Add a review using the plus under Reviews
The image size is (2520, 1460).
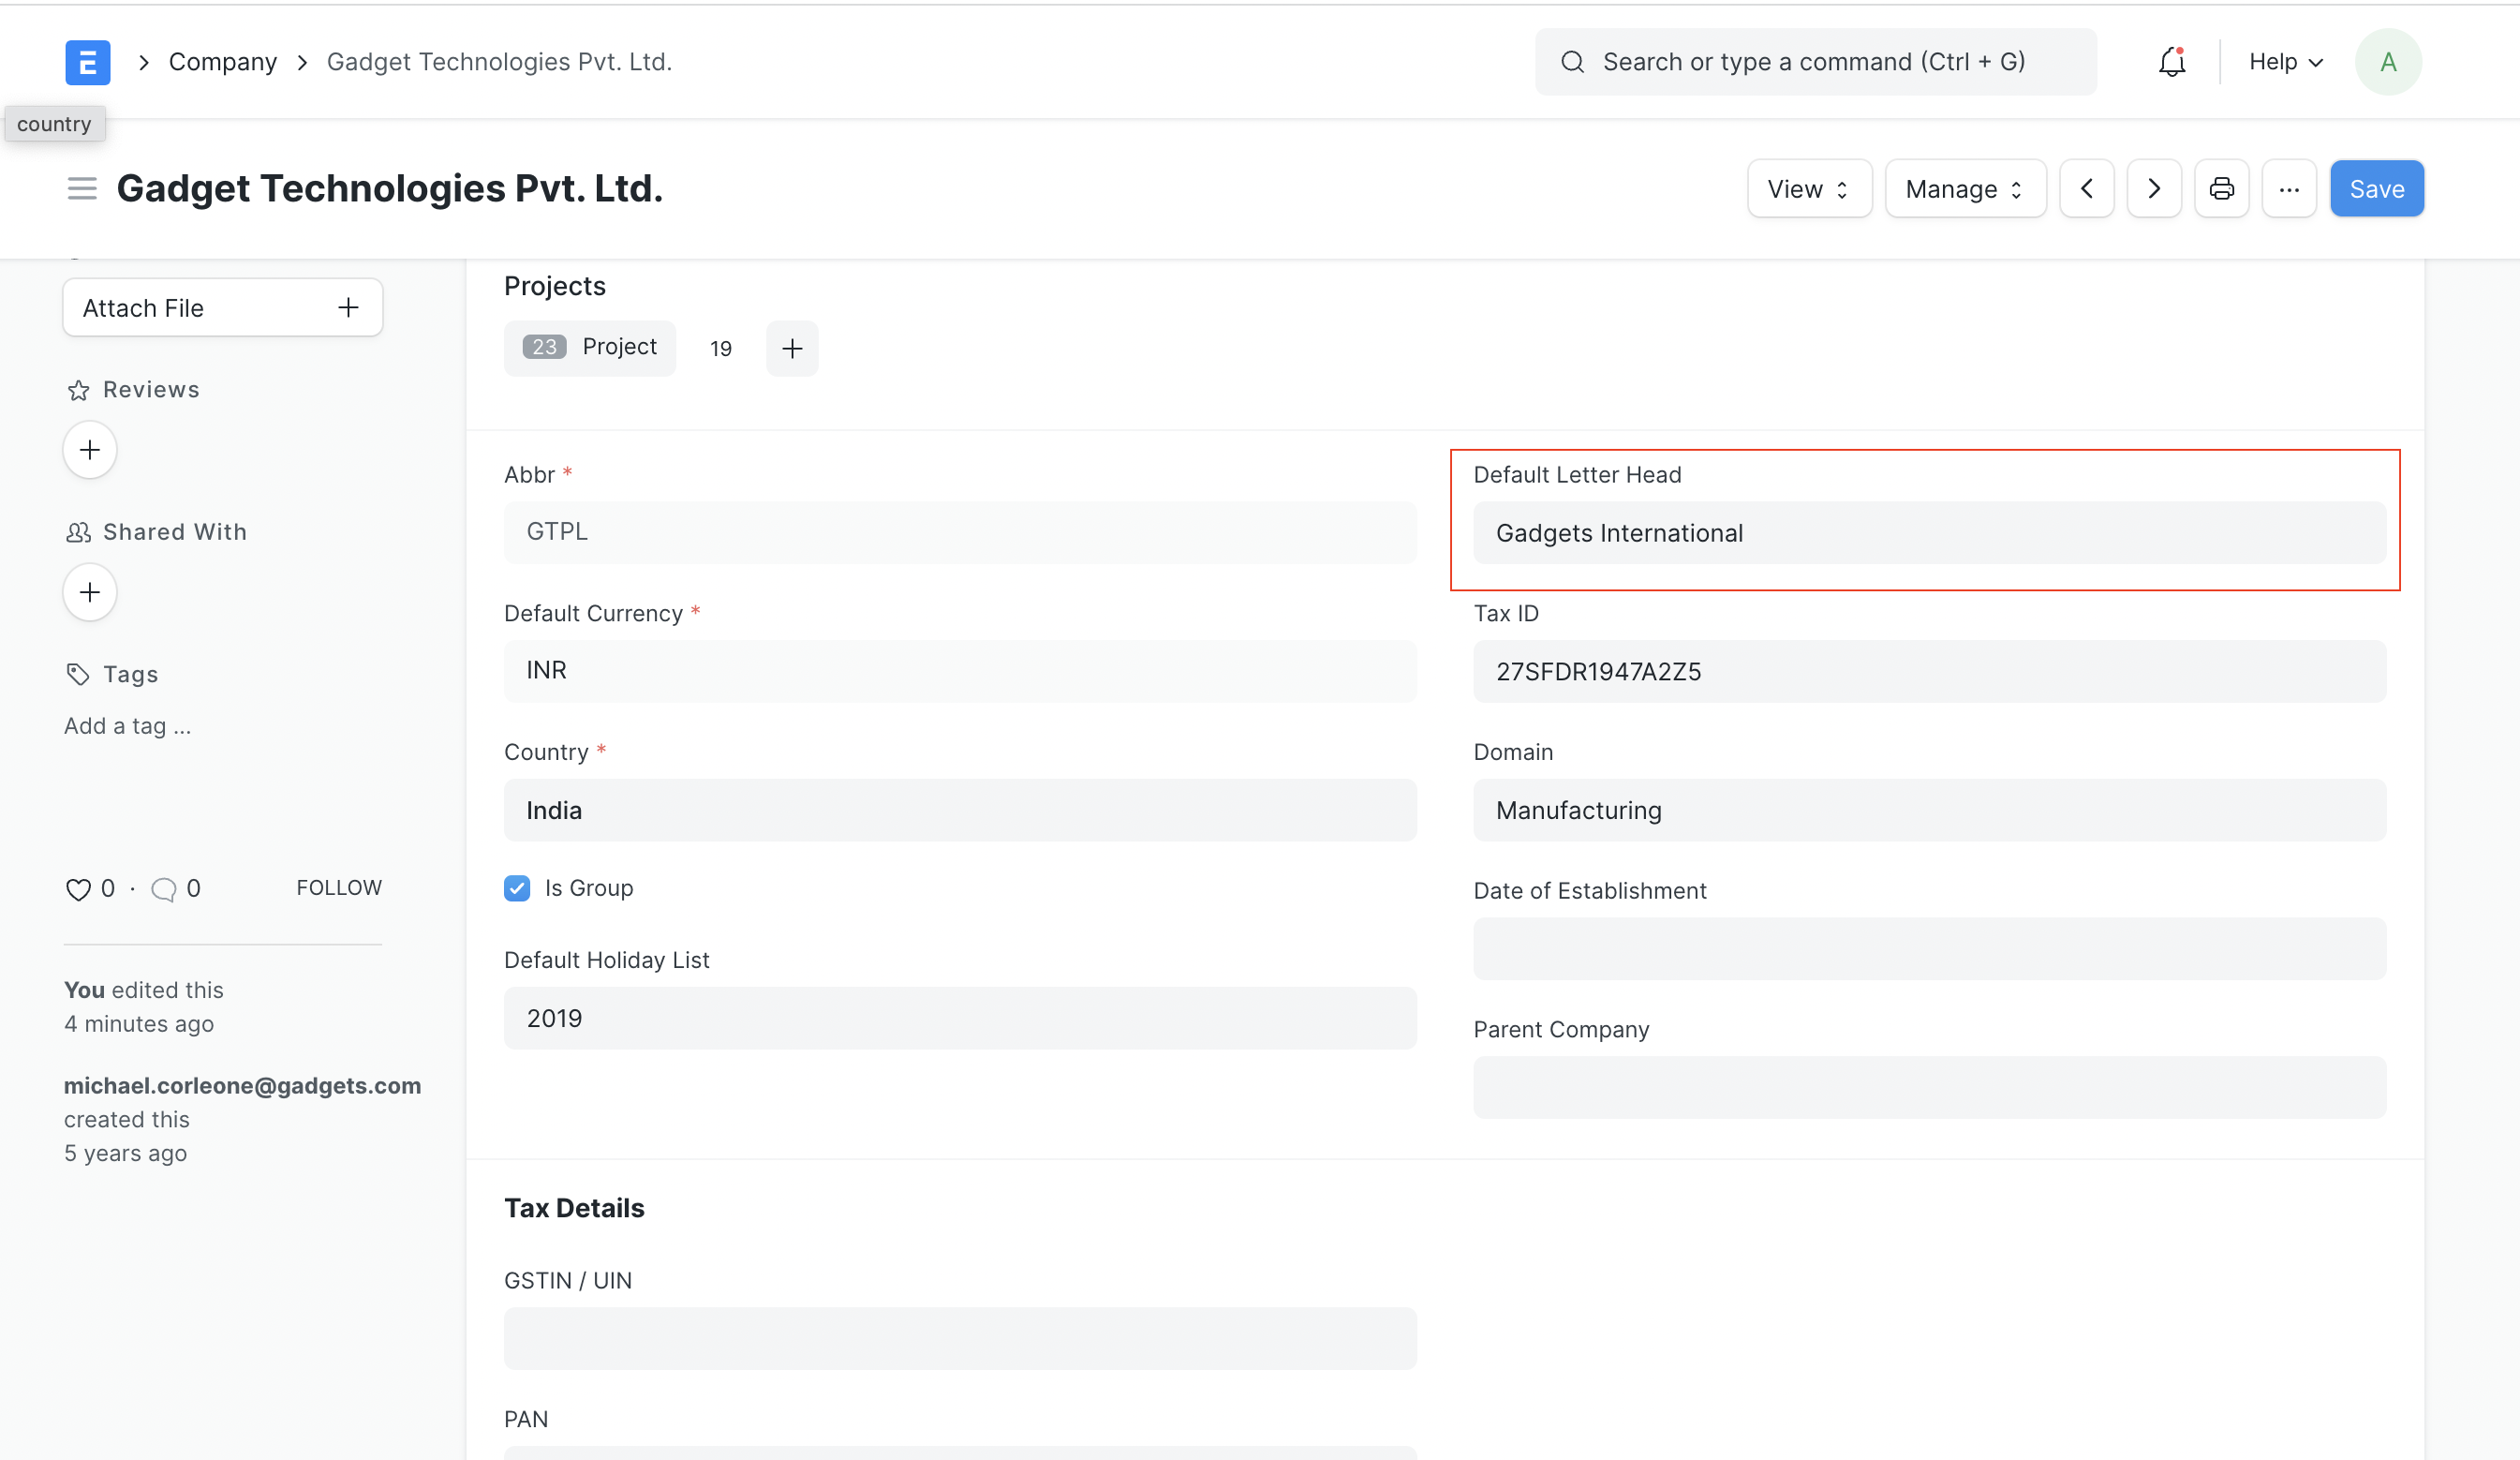click(x=89, y=450)
